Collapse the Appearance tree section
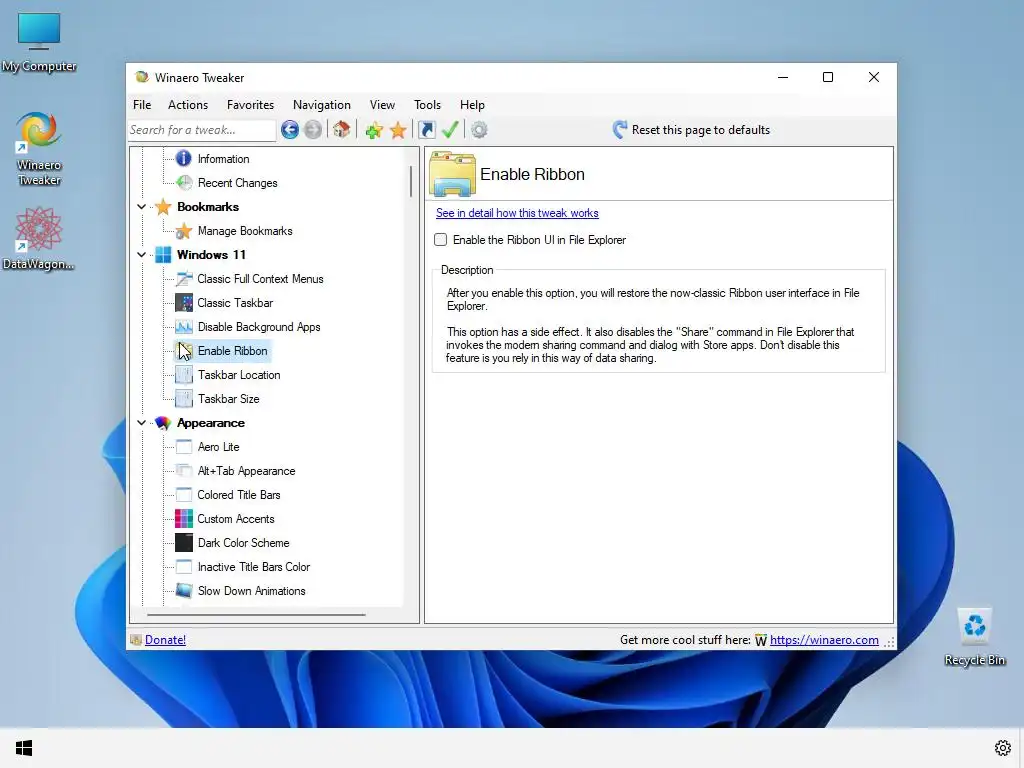Screen dimensions: 1024x768 coord(141,423)
